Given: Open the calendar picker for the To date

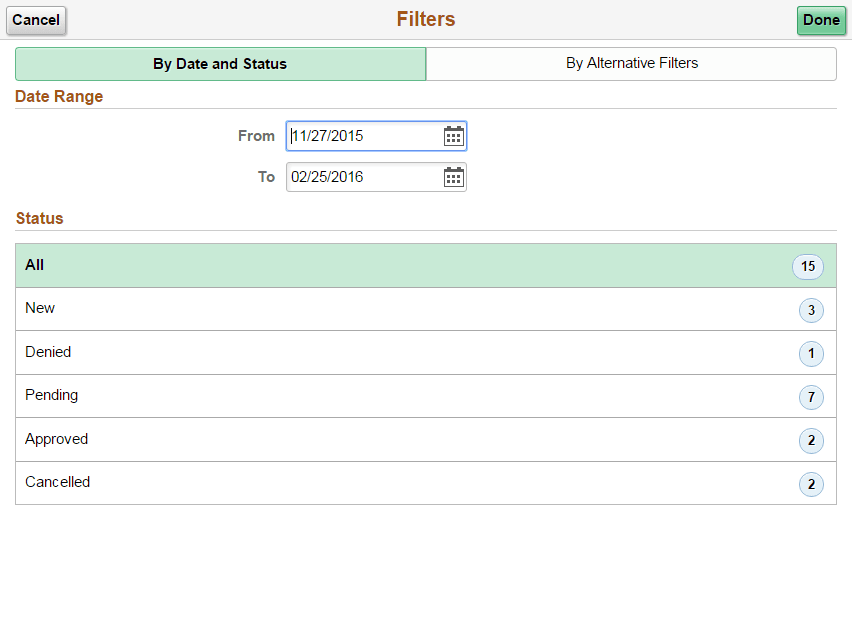Looking at the screenshot, I should pos(453,177).
